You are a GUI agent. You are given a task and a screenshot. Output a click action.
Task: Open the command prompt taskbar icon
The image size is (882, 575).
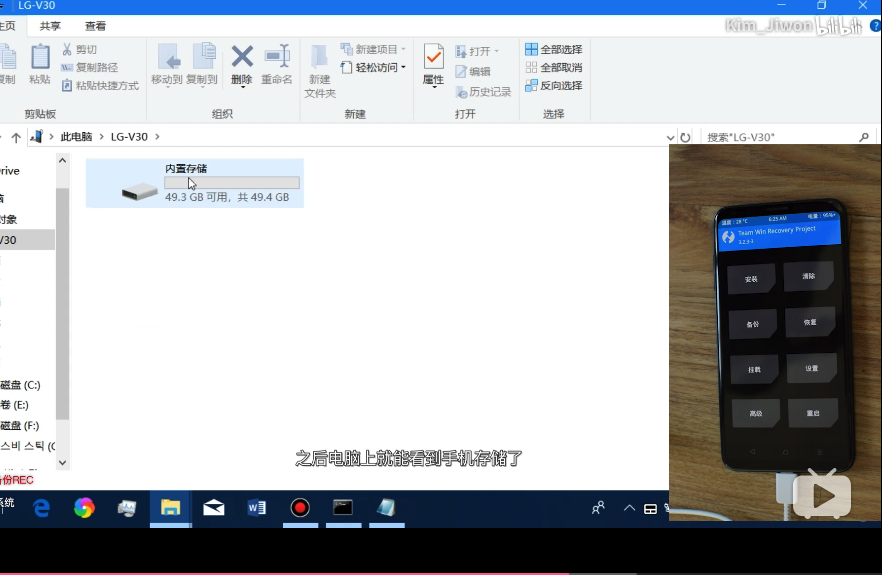coord(343,507)
